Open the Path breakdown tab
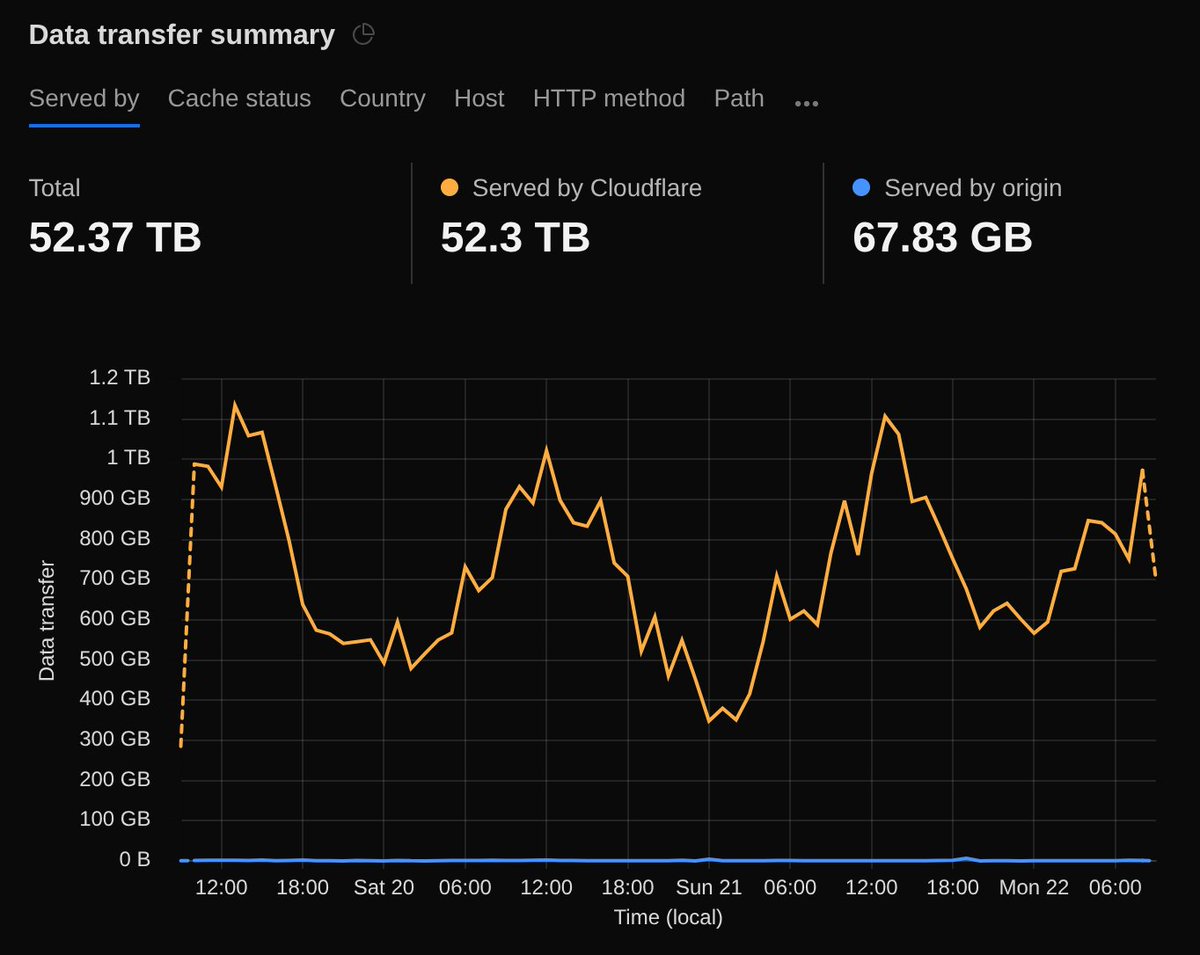 coord(738,98)
